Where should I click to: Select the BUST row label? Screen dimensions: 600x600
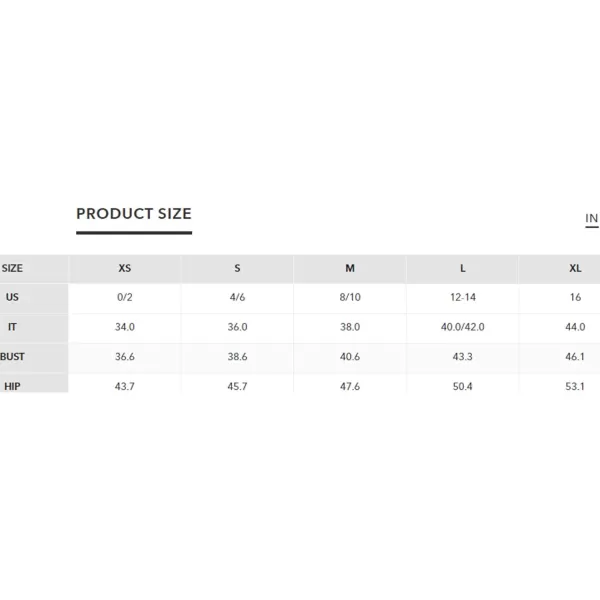pyautogui.click(x=12, y=357)
